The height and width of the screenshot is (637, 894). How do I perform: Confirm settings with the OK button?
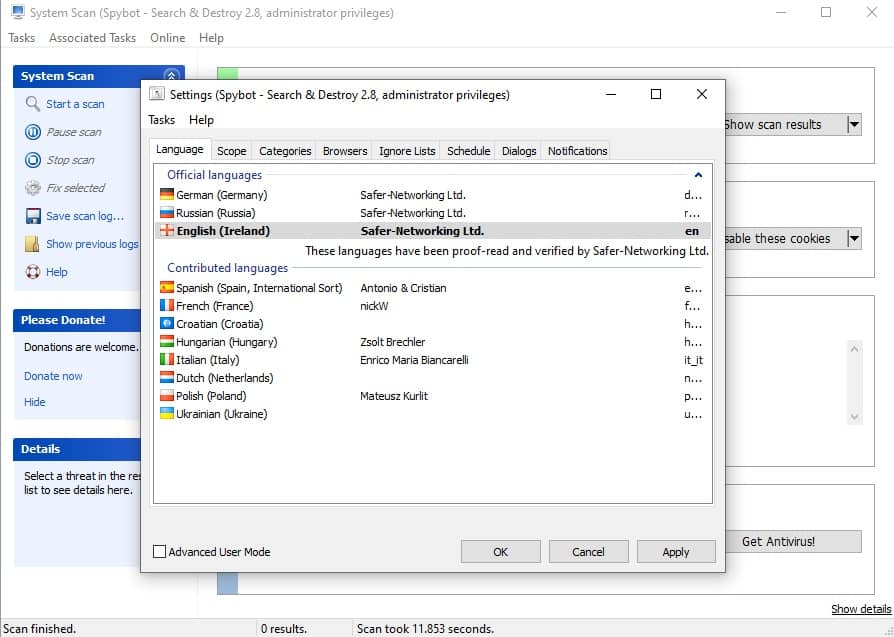point(501,551)
